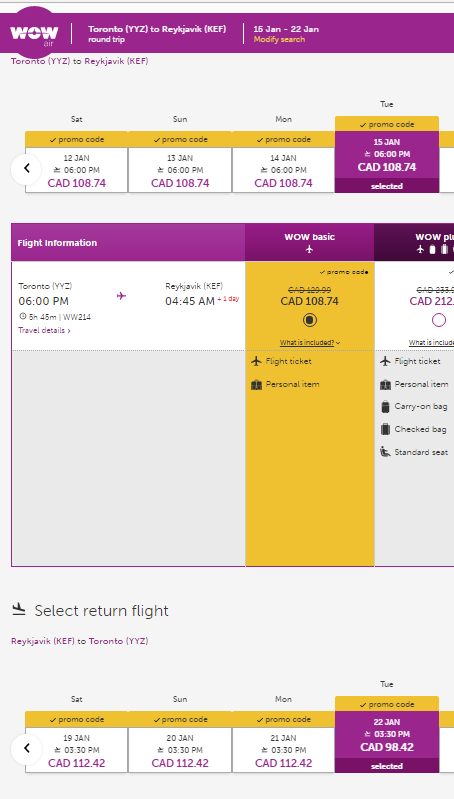Screen dimensions: 454x799
Task: Pick the Sat 19 JAN return flight
Action: pos(76,742)
